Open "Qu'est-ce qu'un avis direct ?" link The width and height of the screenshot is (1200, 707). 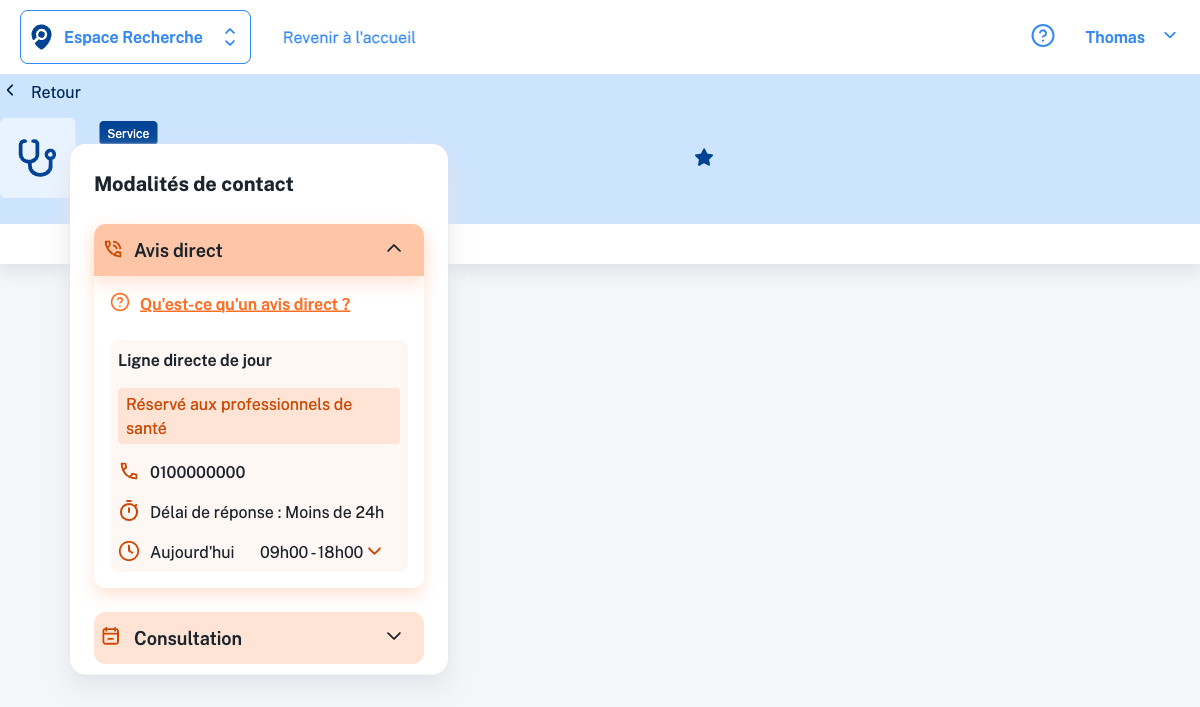coord(245,304)
